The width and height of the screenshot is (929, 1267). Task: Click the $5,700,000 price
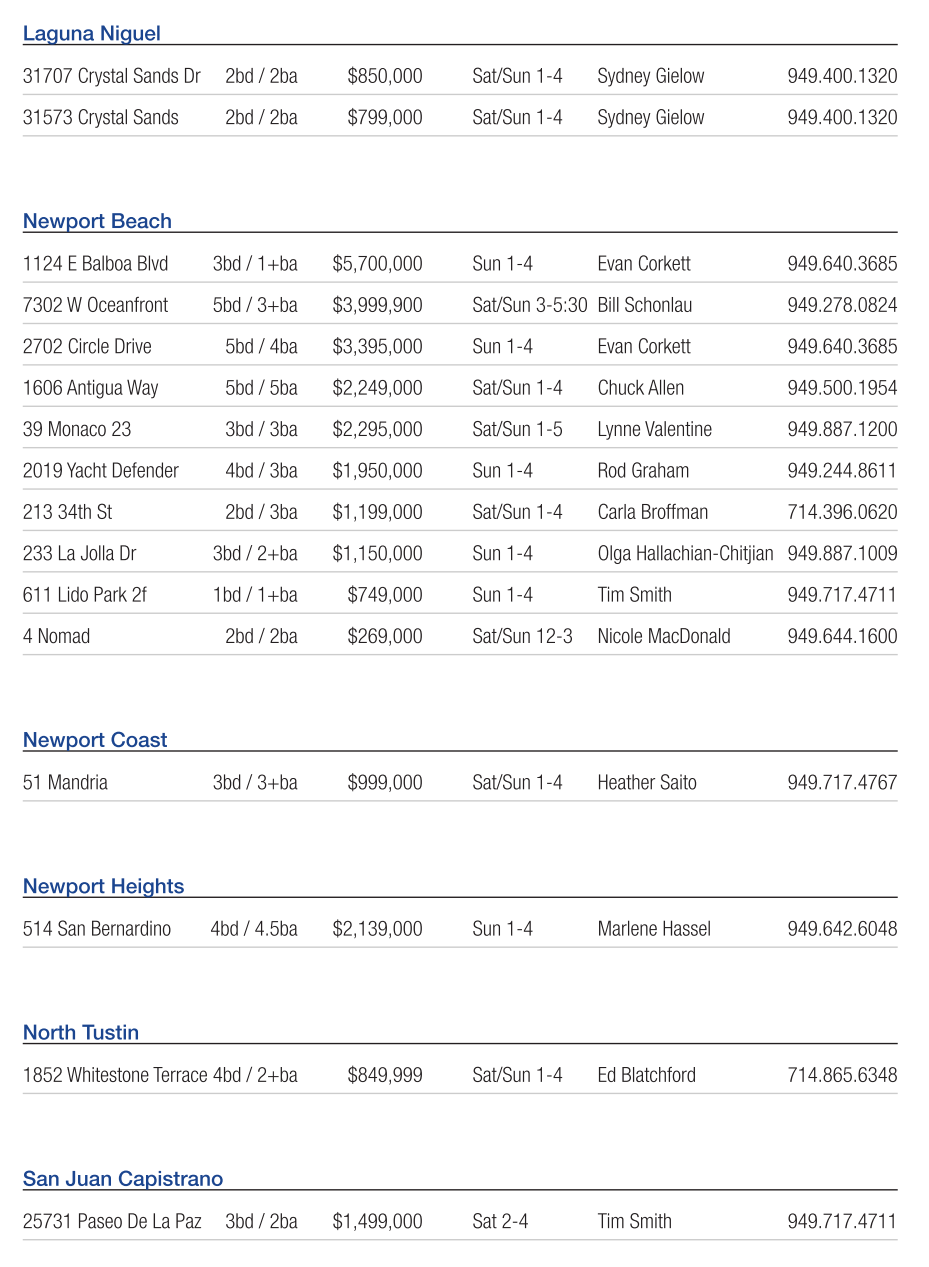pos(377,264)
